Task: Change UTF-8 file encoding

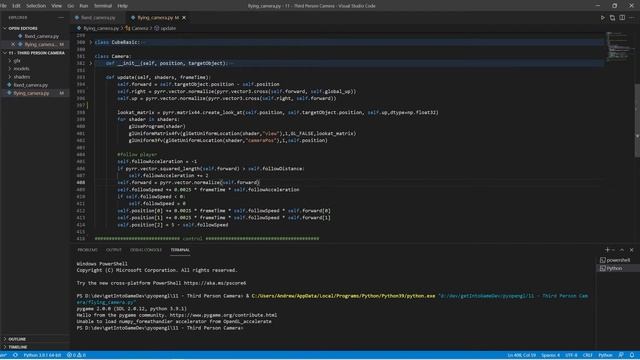Action: click(x=571, y=355)
